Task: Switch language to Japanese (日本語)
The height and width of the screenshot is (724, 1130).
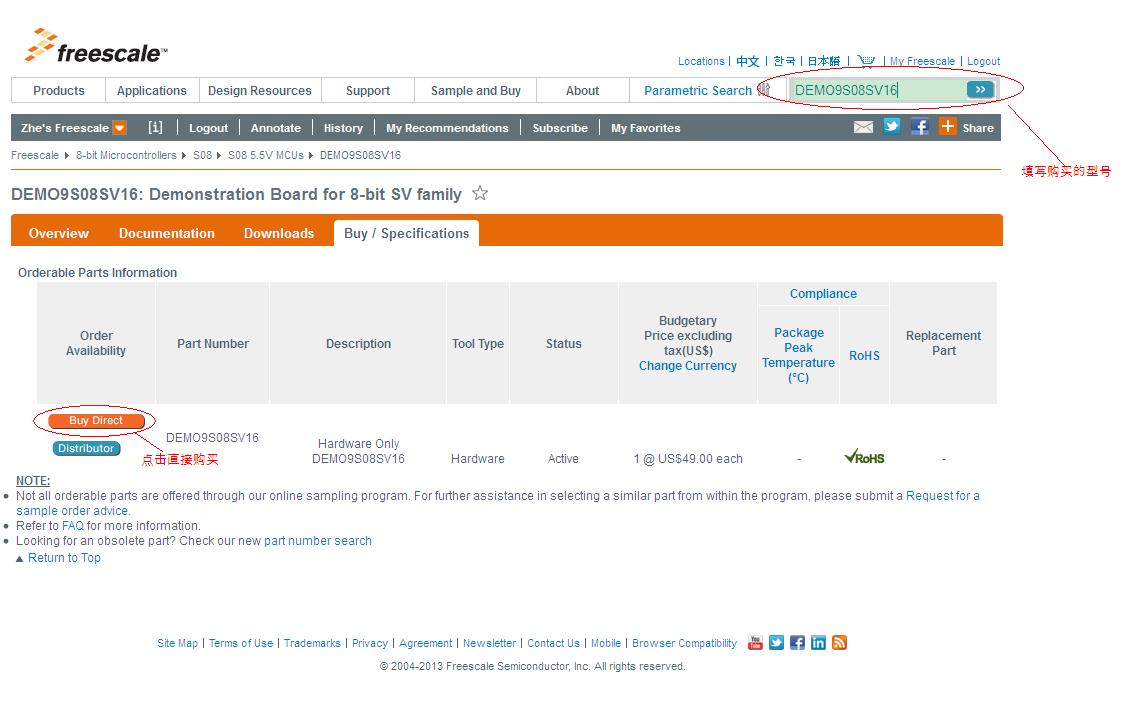Action: 824,61
